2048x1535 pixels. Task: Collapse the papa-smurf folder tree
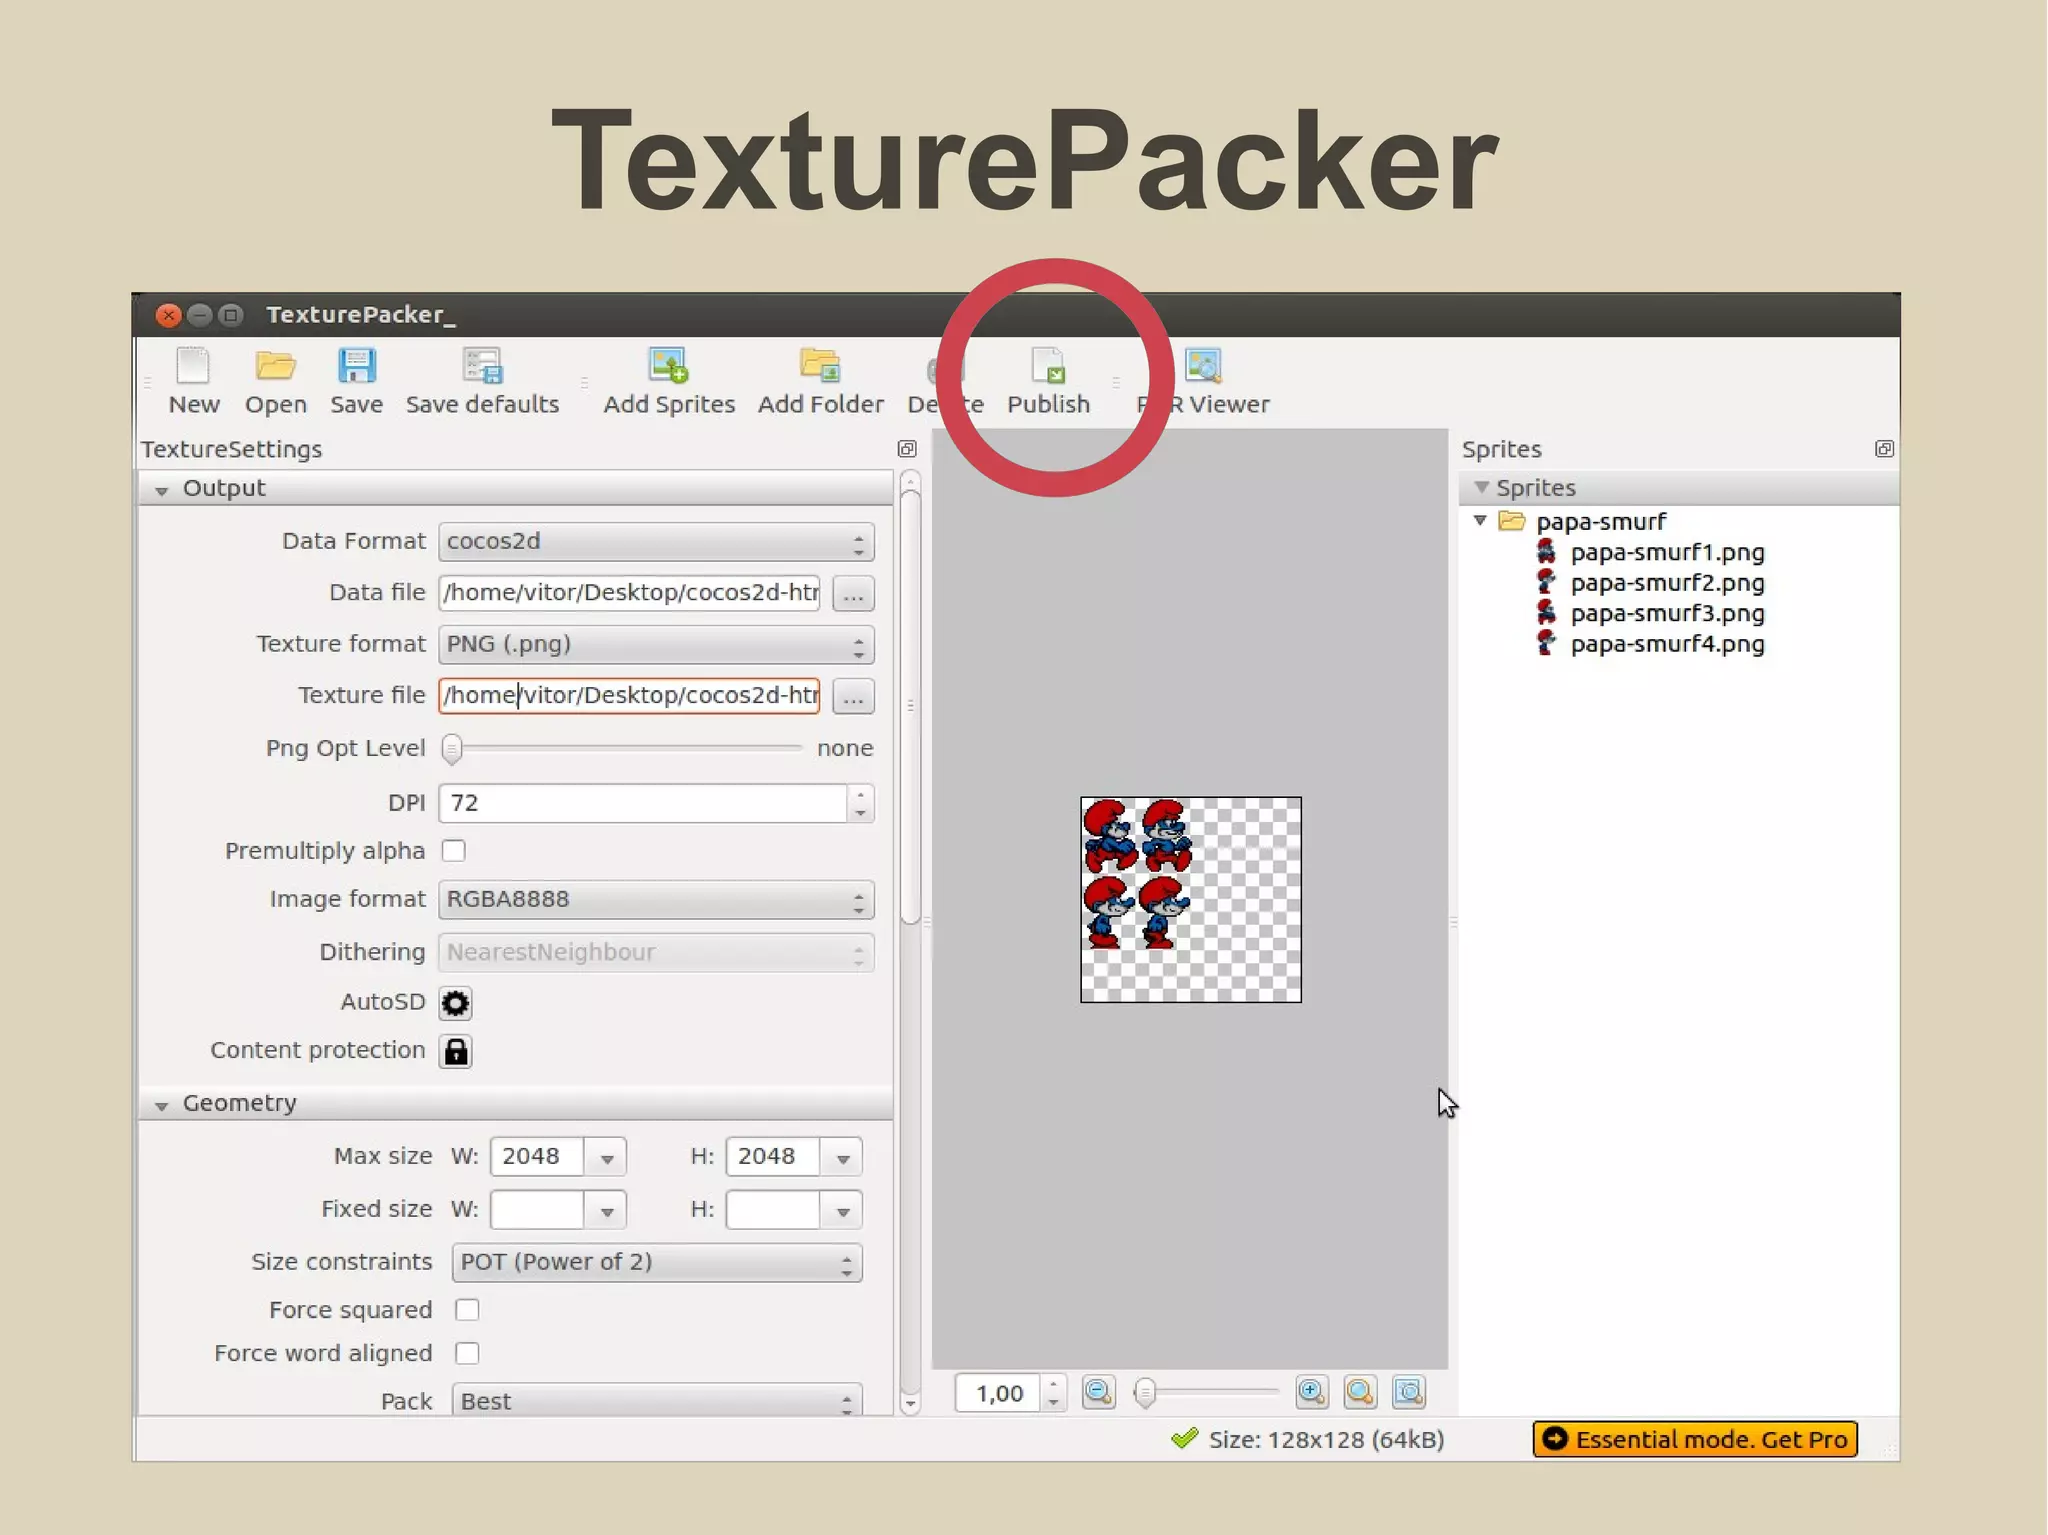tap(1480, 521)
